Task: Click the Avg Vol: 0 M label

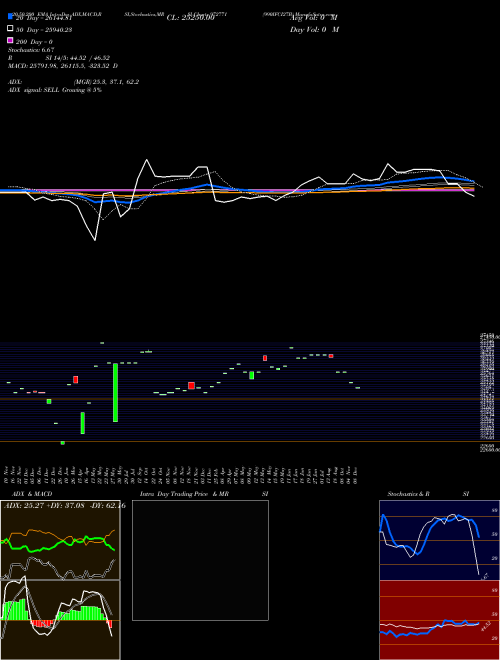Action: coord(314,18)
